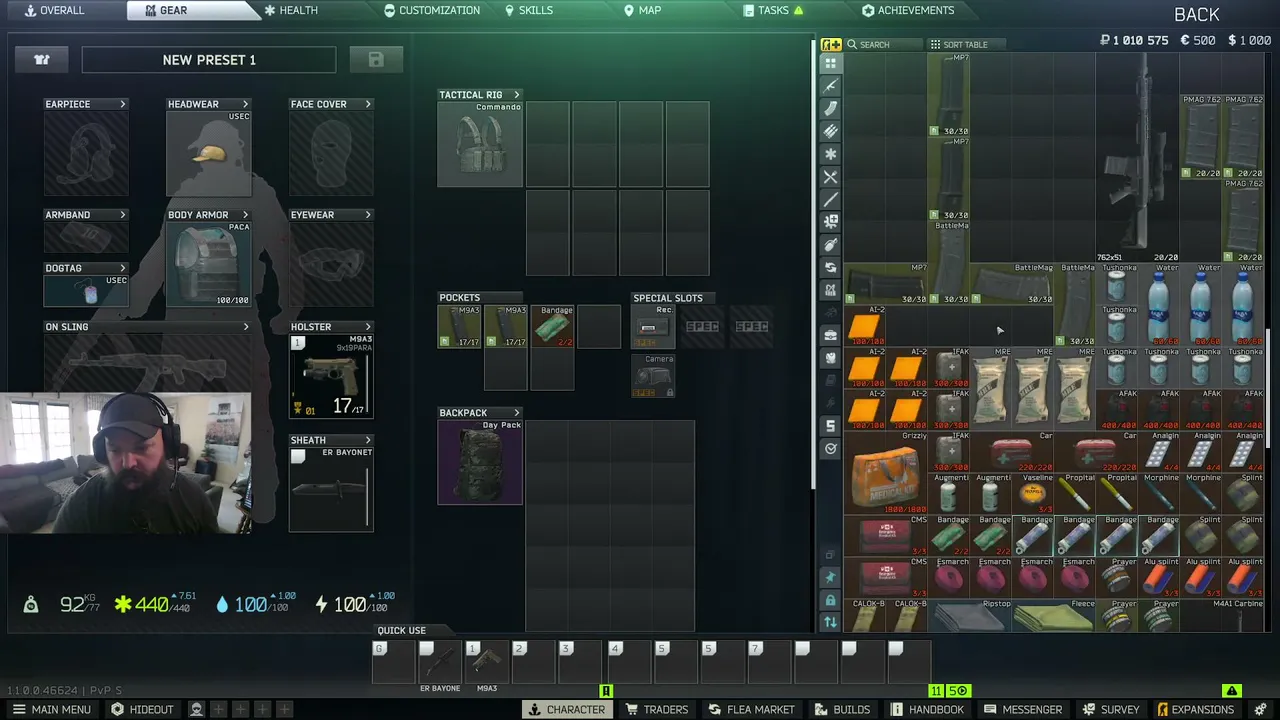The image size is (1280, 720).
Task: Open the Customization tab
Action: (x=432, y=10)
